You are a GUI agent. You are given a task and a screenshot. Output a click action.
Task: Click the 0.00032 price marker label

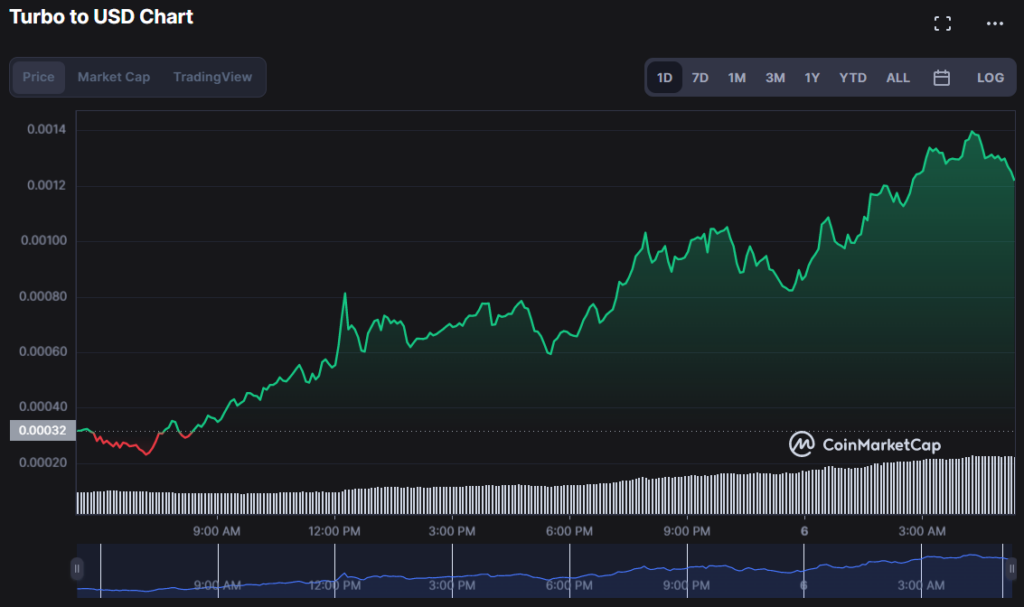coord(42,431)
